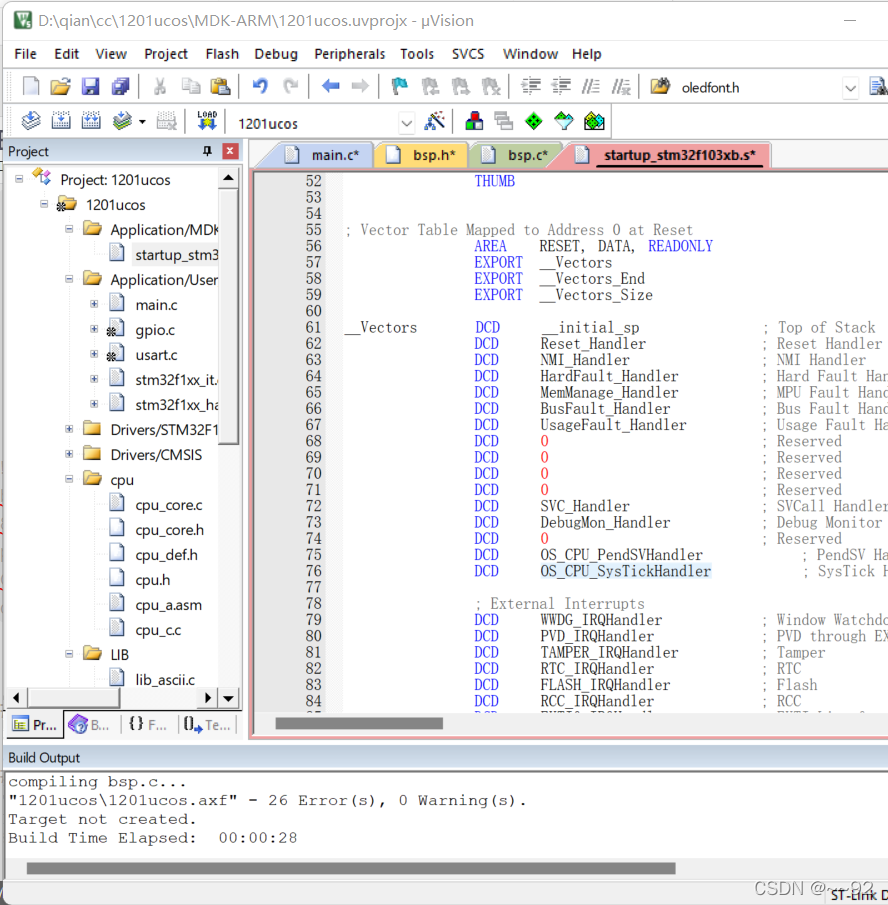
Task: Open the Debug menu
Action: click(x=276, y=54)
